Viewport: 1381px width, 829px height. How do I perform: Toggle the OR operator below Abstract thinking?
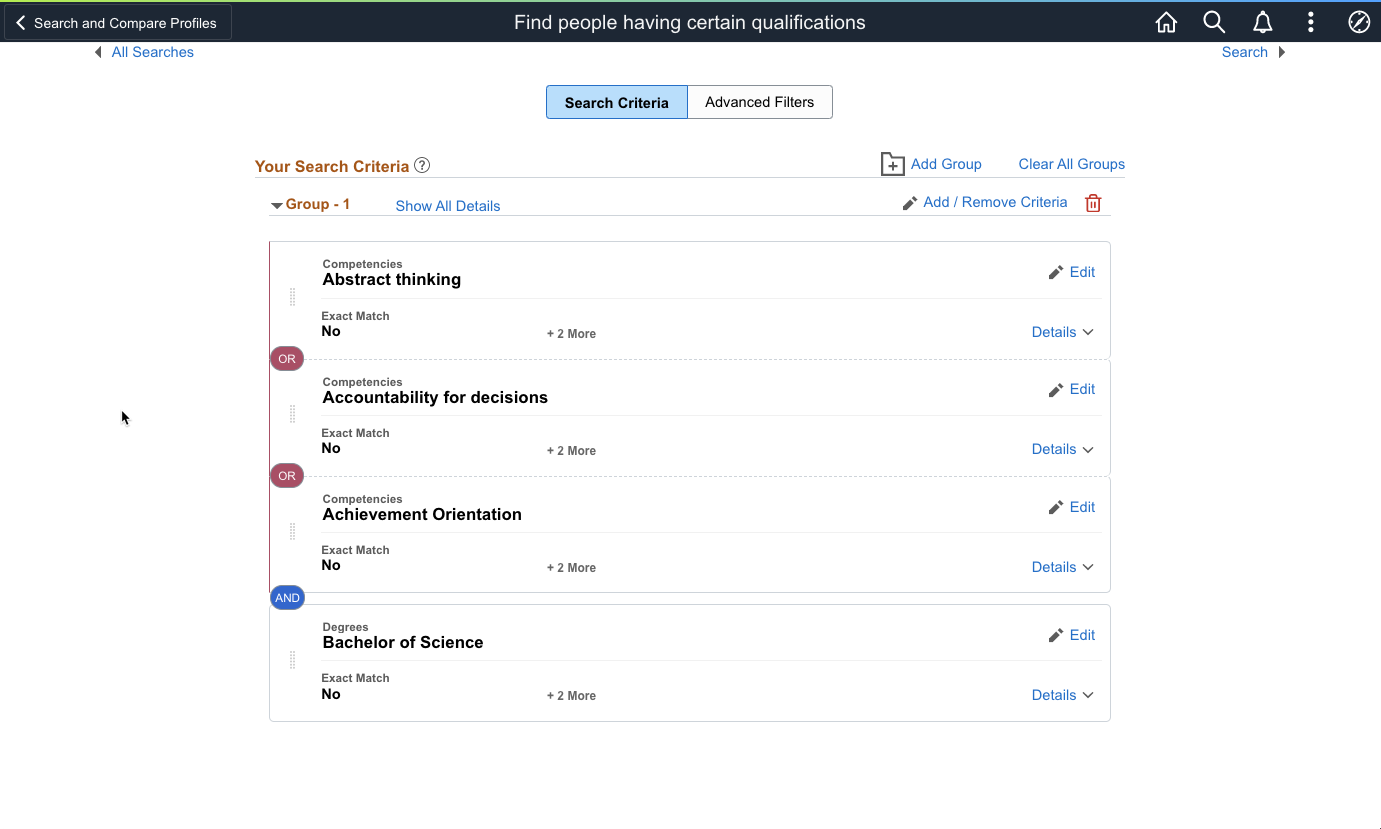click(287, 359)
